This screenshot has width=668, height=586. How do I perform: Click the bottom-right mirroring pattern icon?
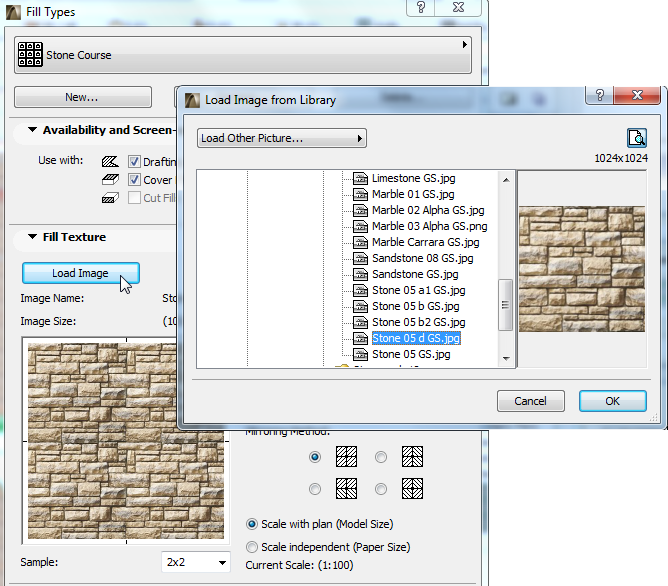click(412, 488)
